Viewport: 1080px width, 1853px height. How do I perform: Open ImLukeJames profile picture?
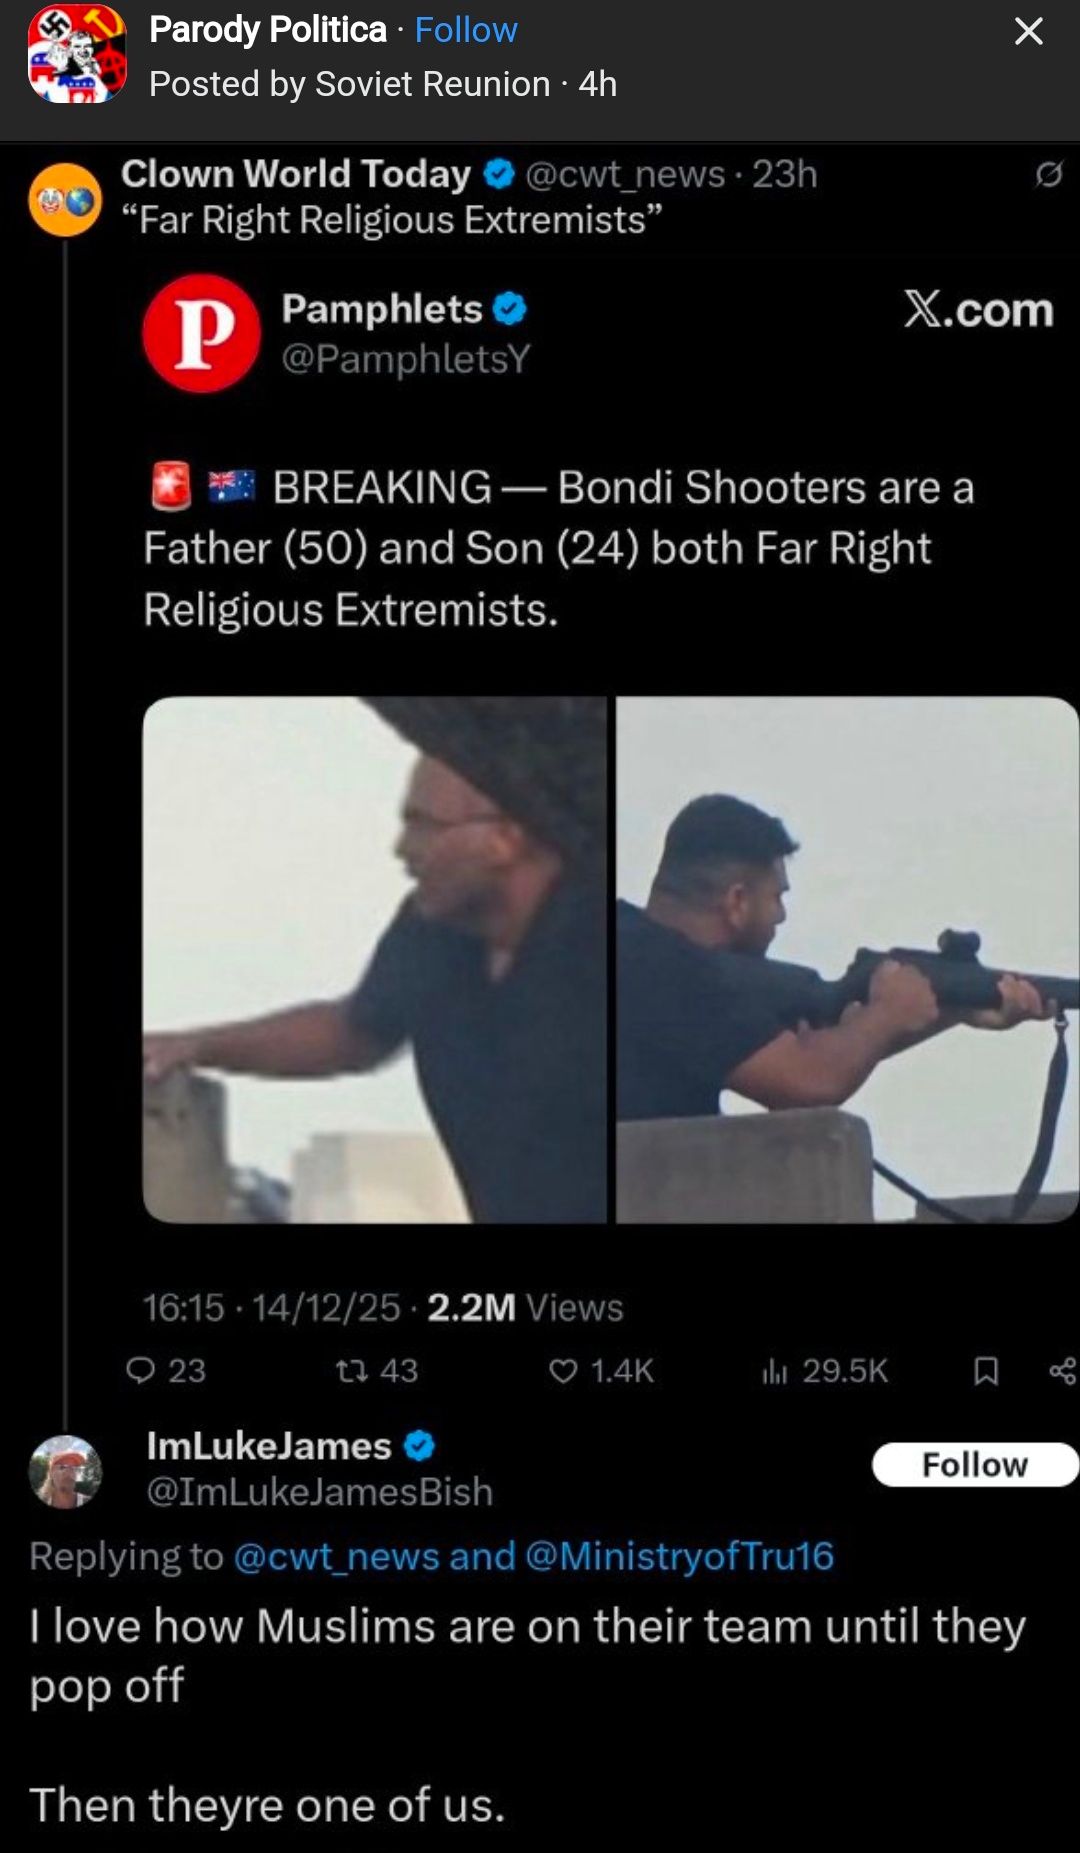[66, 1471]
